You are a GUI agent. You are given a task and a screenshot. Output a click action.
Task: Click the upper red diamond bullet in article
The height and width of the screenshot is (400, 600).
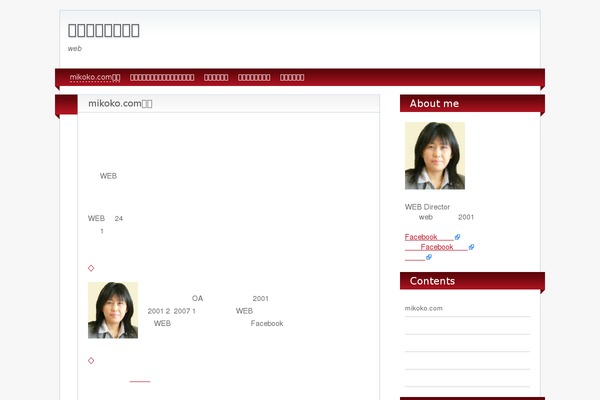[x=91, y=267]
